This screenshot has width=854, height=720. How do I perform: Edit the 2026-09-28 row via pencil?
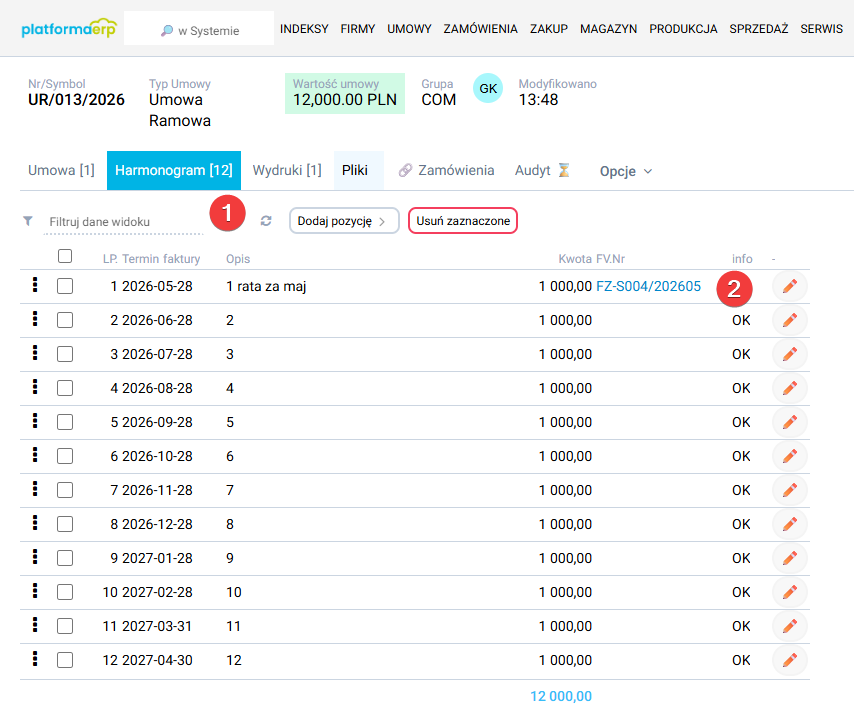click(x=790, y=422)
